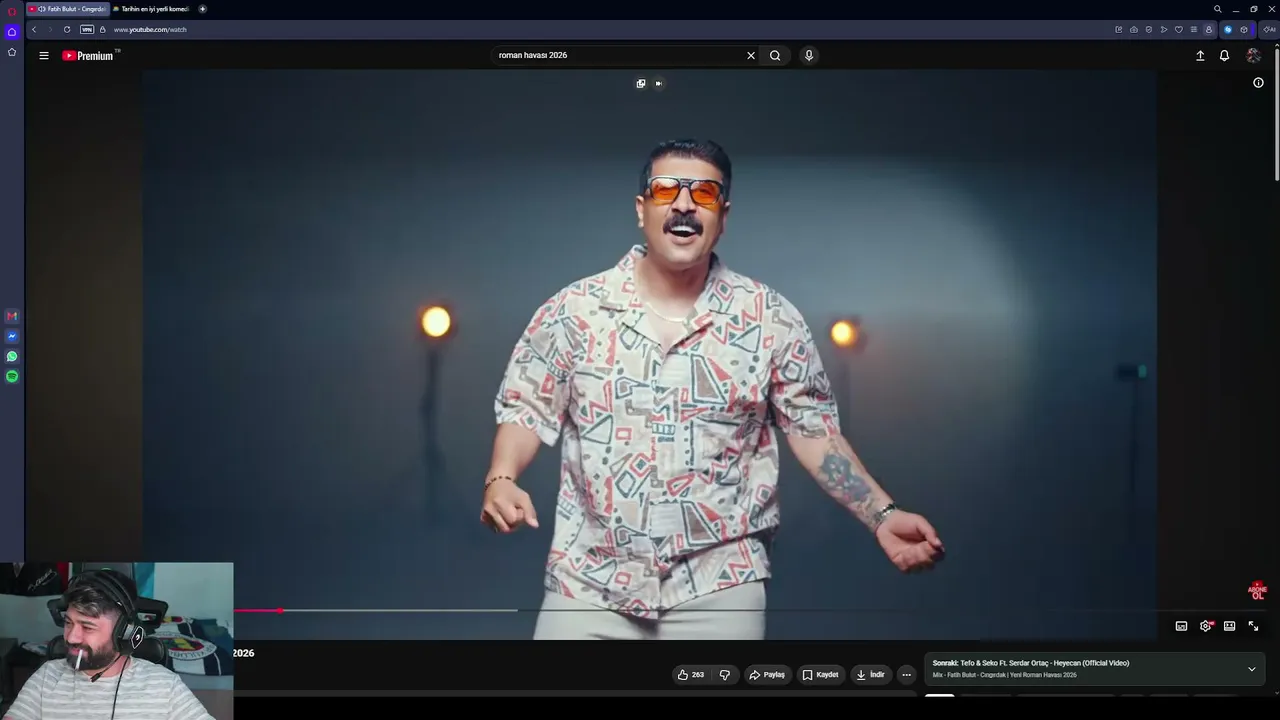Open Gmail from the browser sidebar
1280x720 pixels.
[x=12, y=316]
